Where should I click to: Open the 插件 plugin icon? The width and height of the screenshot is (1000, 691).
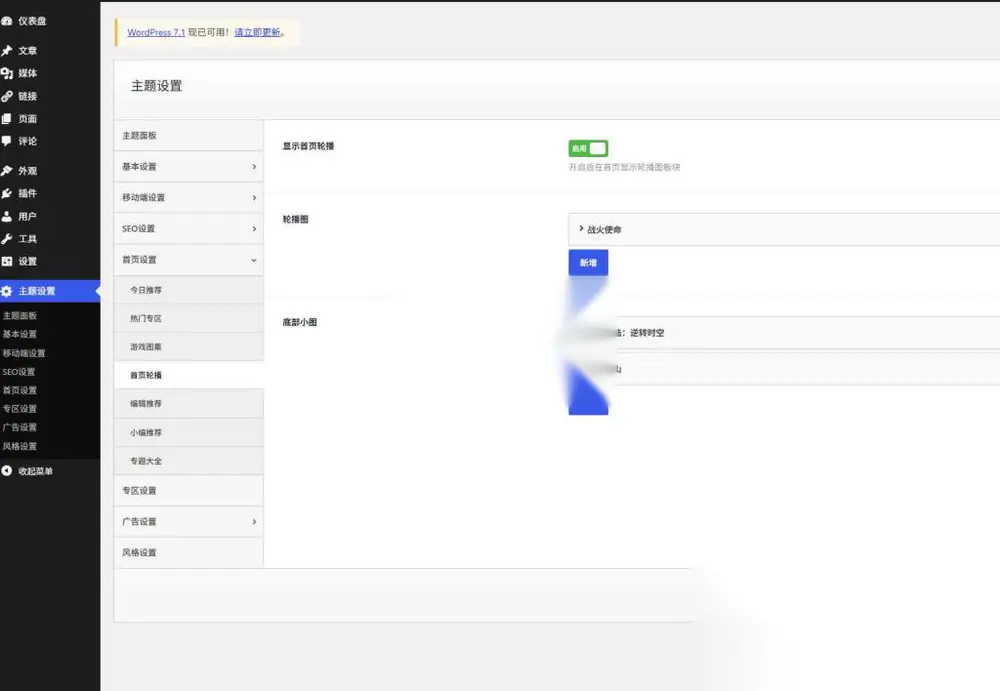tap(7, 193)
